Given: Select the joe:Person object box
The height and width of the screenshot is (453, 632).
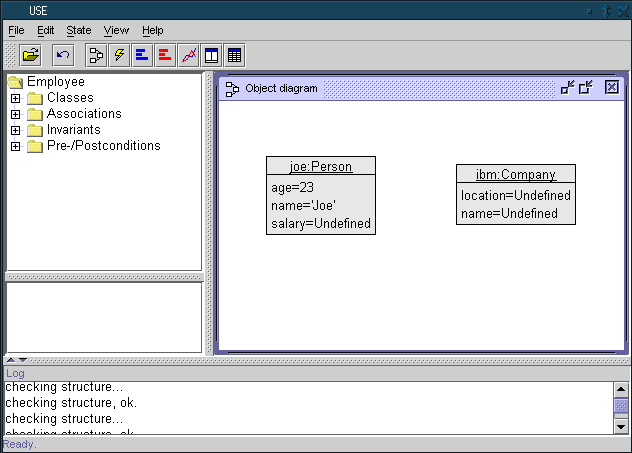Looking at the screenshot, I should (x=320, y=195).
